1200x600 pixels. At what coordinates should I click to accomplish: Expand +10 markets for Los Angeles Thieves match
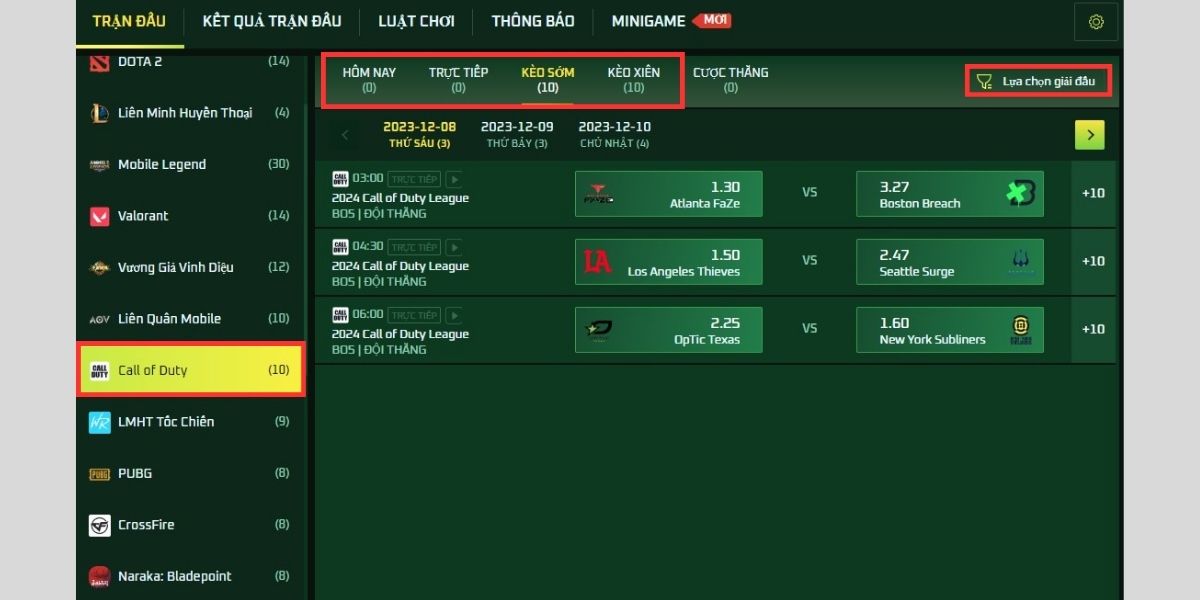point(1093,261)
